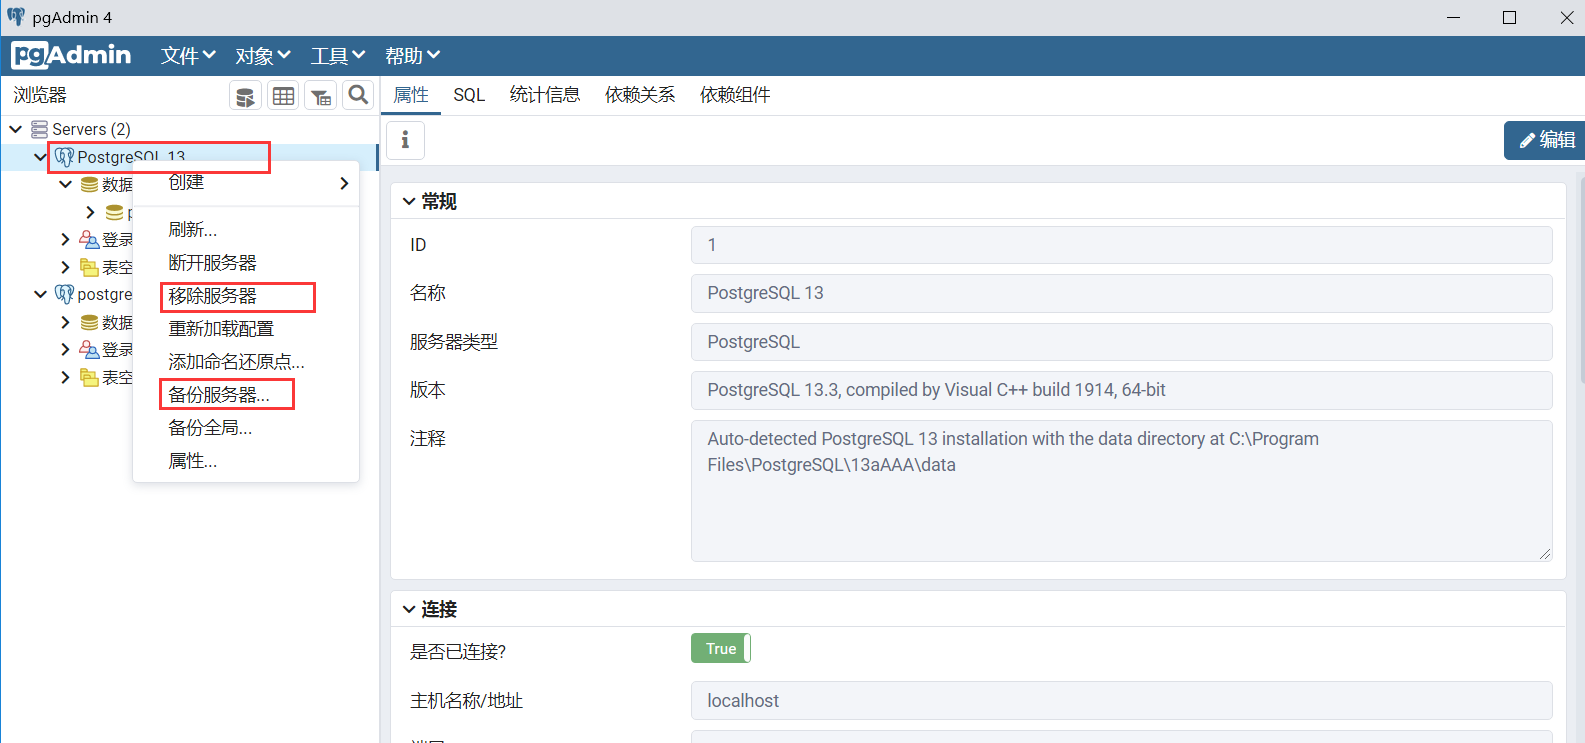This screenshot has width=1585, height=743.
Task: Click the 编辑 button
Action: [1544, 141]
